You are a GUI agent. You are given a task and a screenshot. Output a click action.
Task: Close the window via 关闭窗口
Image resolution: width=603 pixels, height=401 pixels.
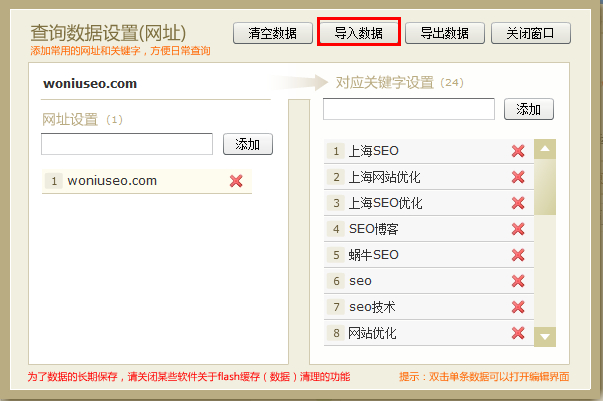coord(531,33)
